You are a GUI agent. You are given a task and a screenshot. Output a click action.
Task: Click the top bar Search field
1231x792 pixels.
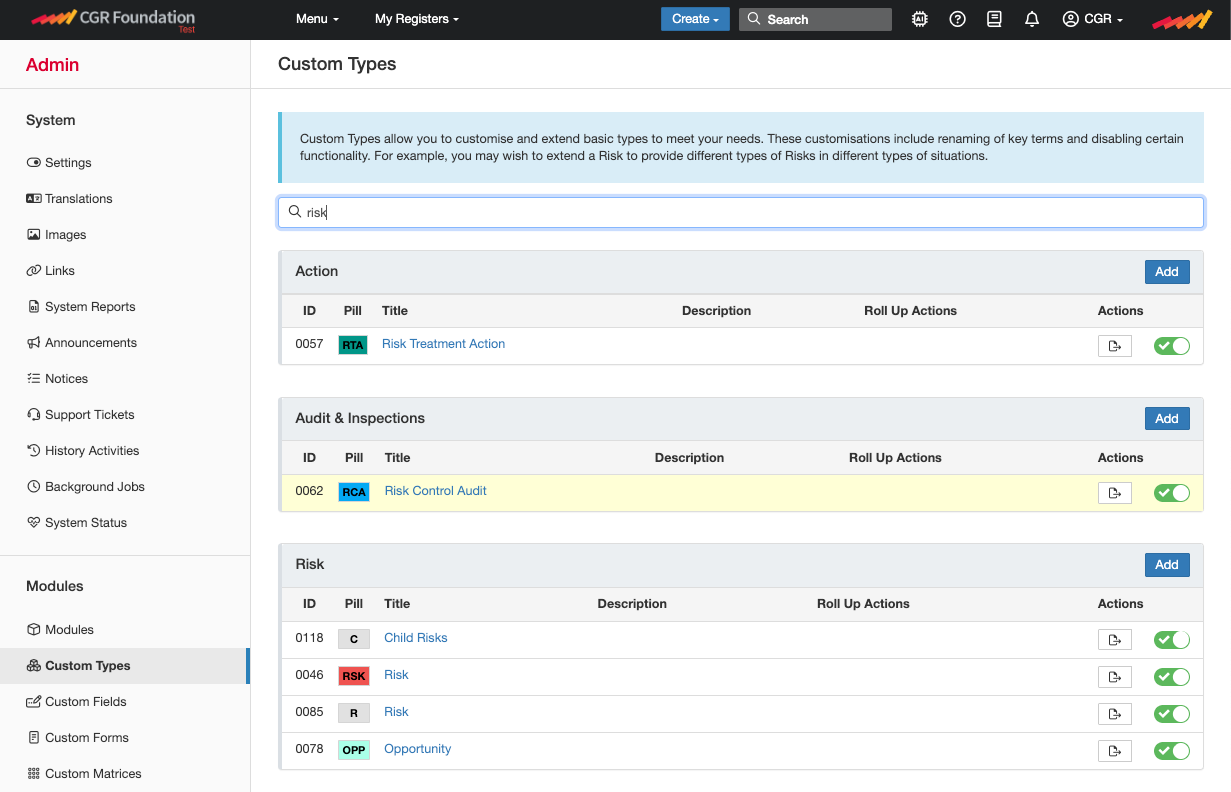point(815,19)
